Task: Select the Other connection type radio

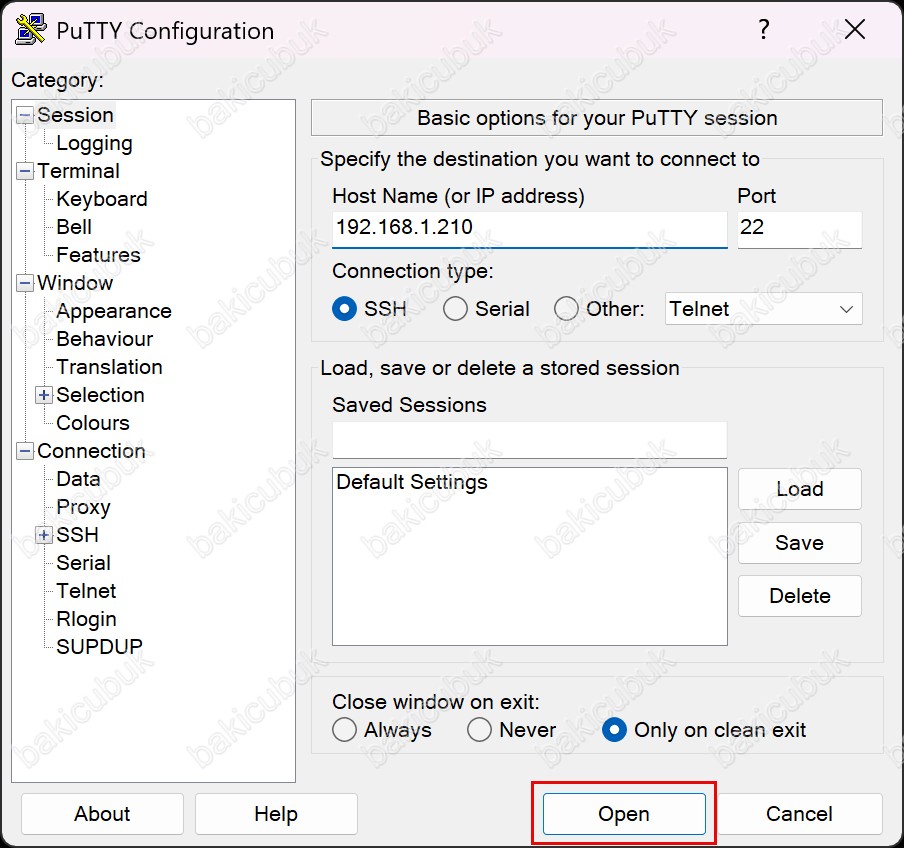Action: (566, 309)
